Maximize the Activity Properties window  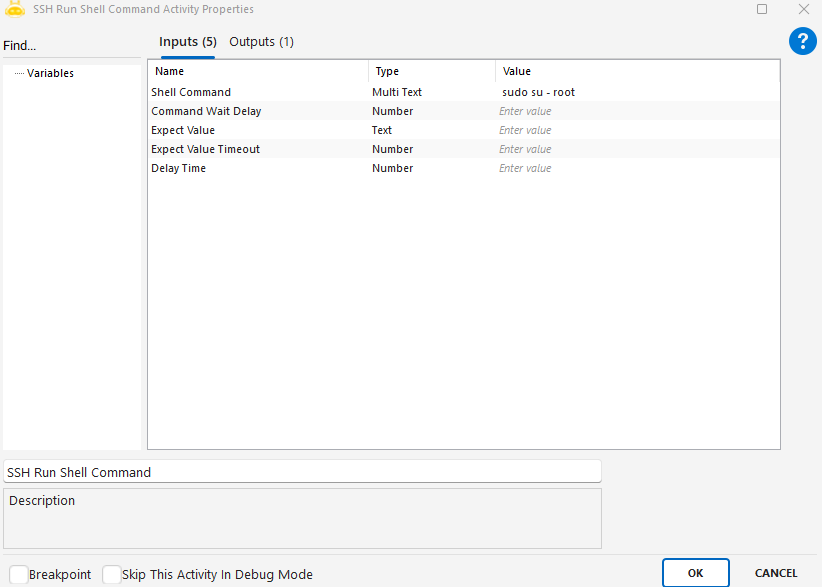[x=762, y=9]
